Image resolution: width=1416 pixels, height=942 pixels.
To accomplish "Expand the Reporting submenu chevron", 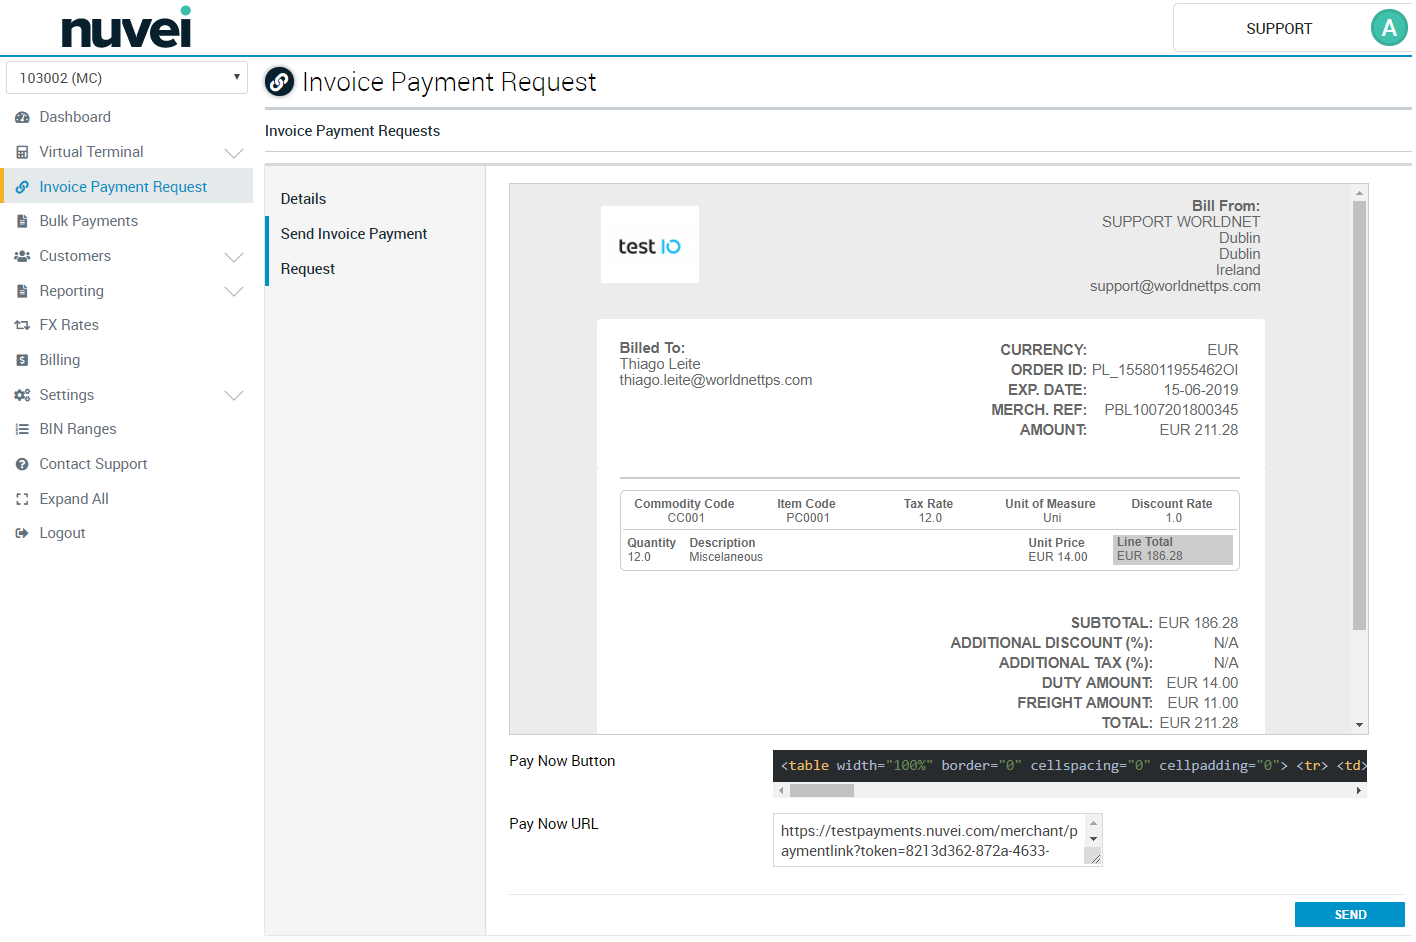I will pos(234,292).
